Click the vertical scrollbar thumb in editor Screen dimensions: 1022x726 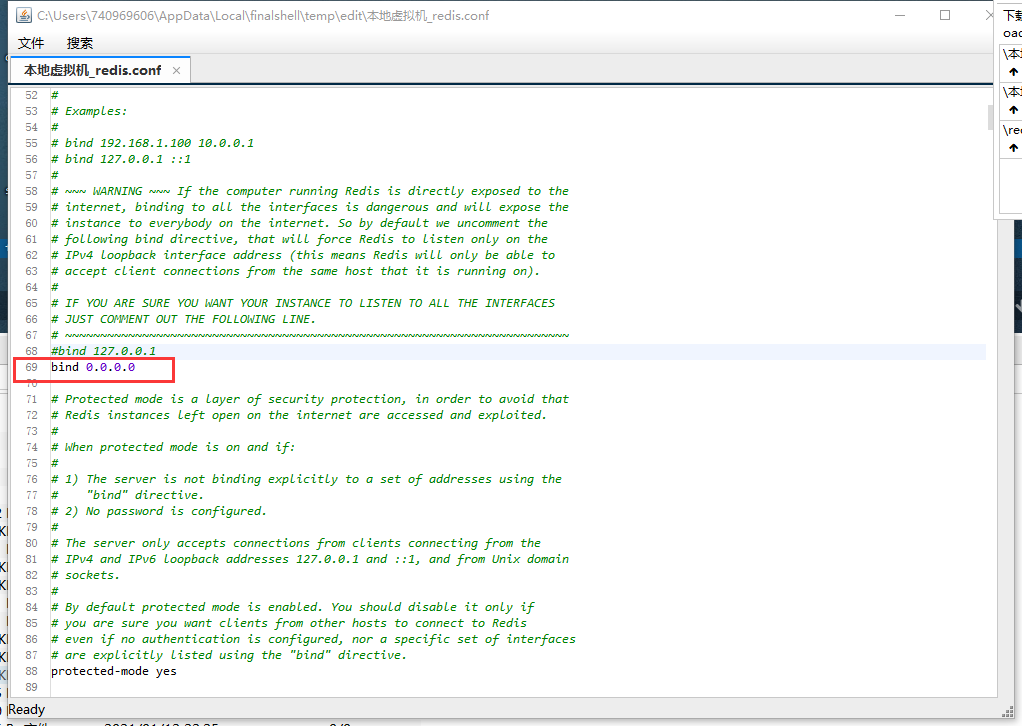click(990, 118)
